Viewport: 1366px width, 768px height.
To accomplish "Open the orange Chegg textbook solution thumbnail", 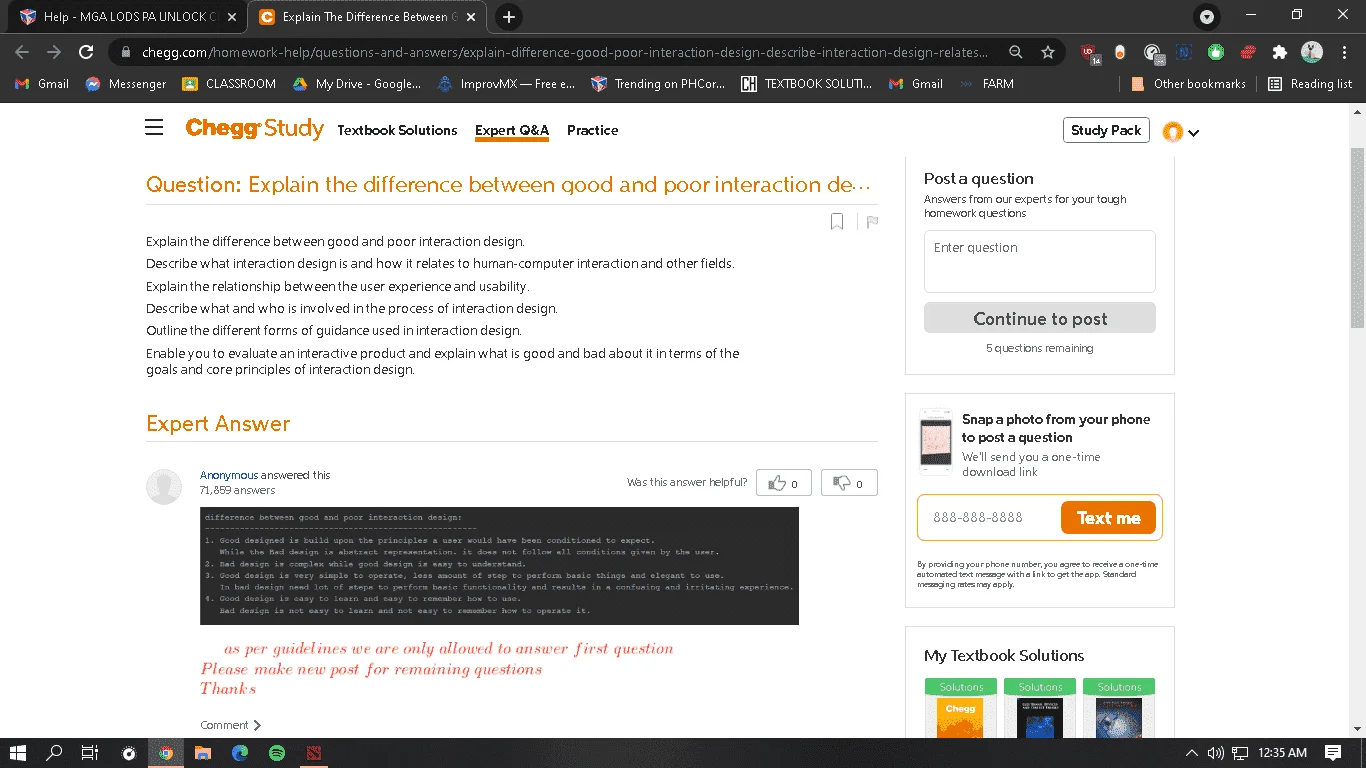I will point(961,709).
